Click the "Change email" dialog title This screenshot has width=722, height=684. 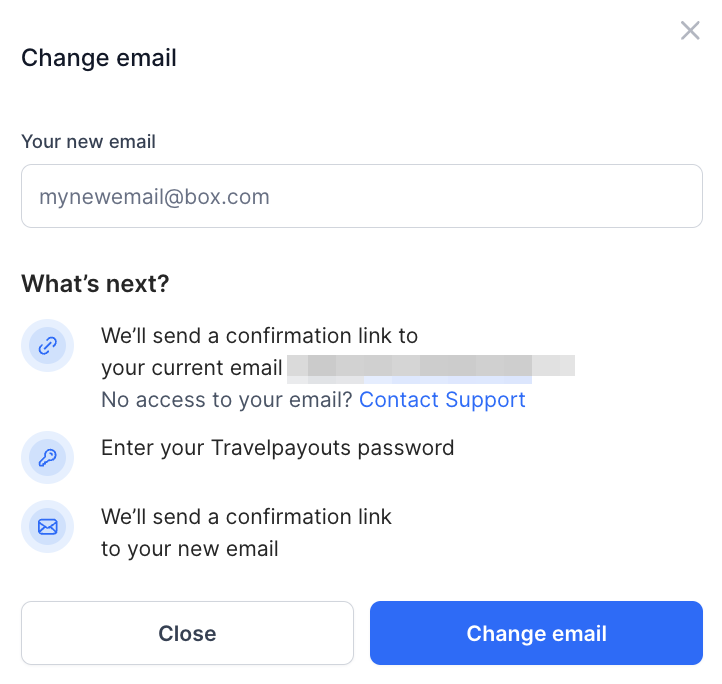pyautogui.click(x=99, y=58)
